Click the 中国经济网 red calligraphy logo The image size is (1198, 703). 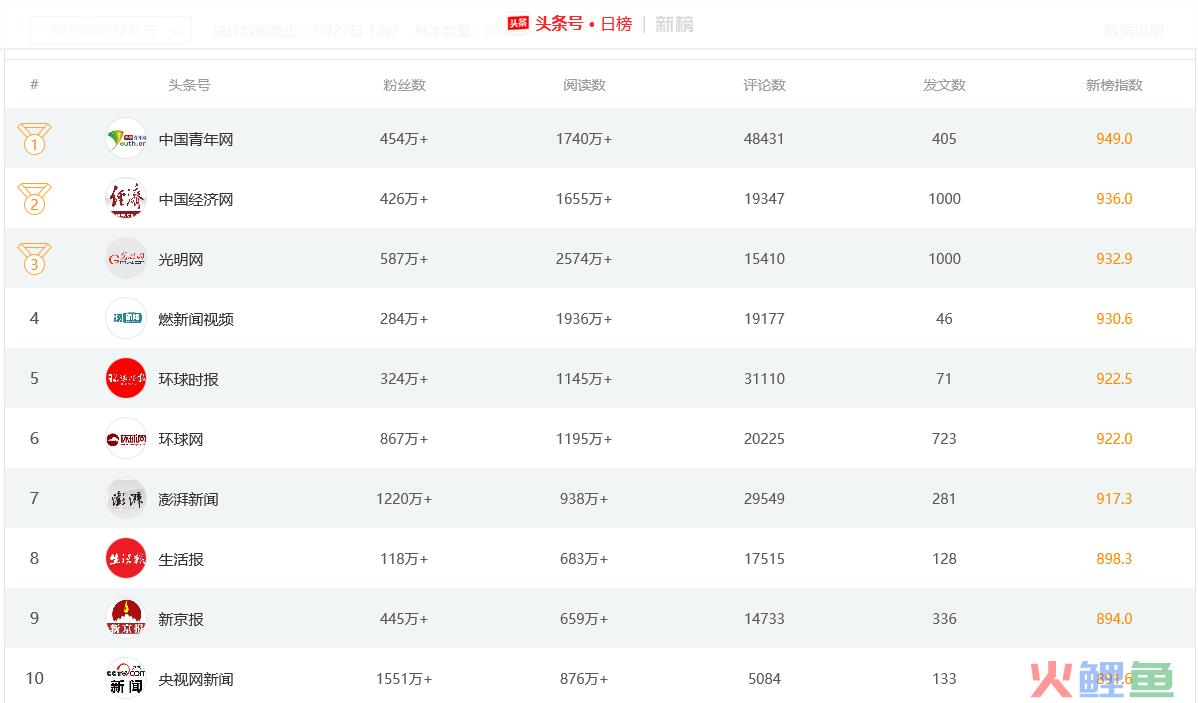click(125, 199)
